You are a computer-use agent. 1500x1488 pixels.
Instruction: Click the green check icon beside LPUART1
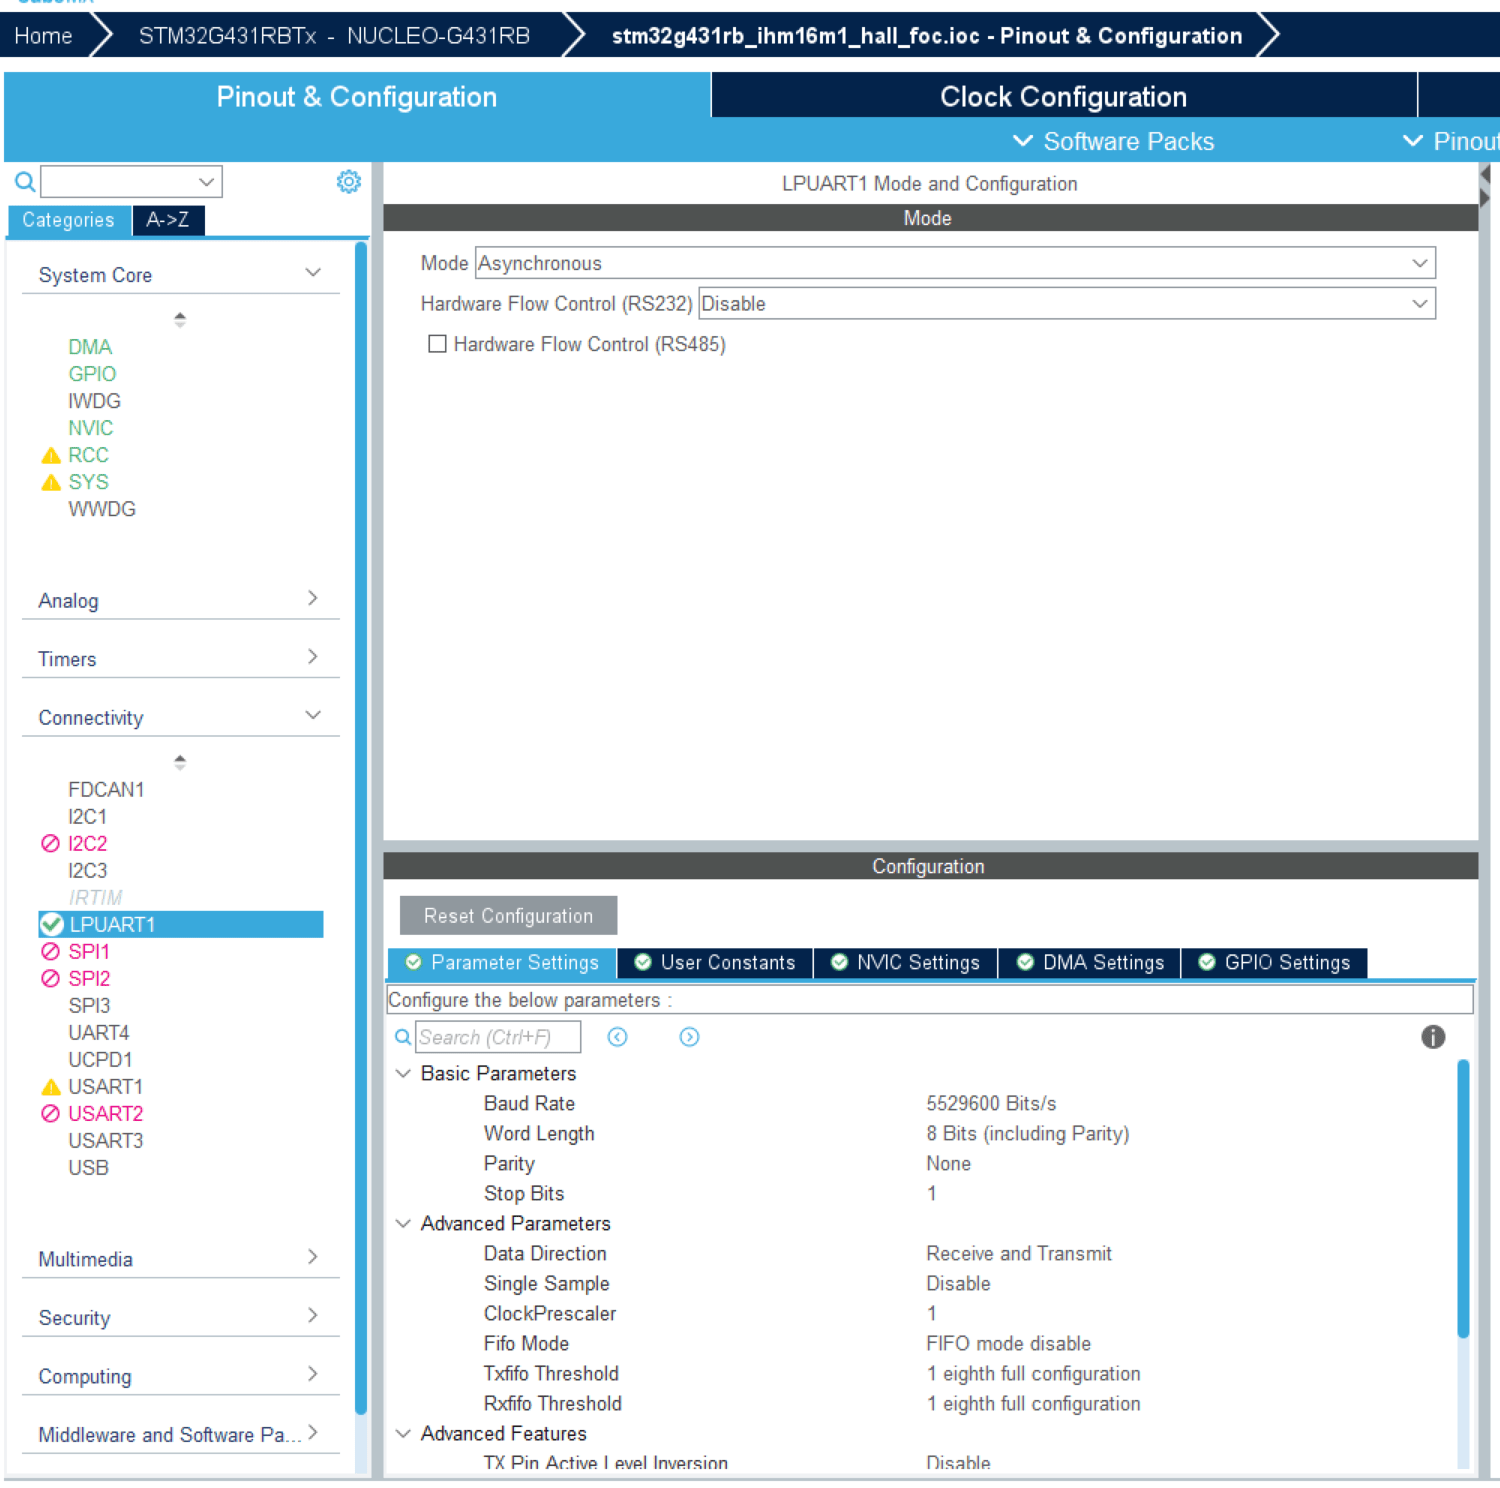pos(52,924)
